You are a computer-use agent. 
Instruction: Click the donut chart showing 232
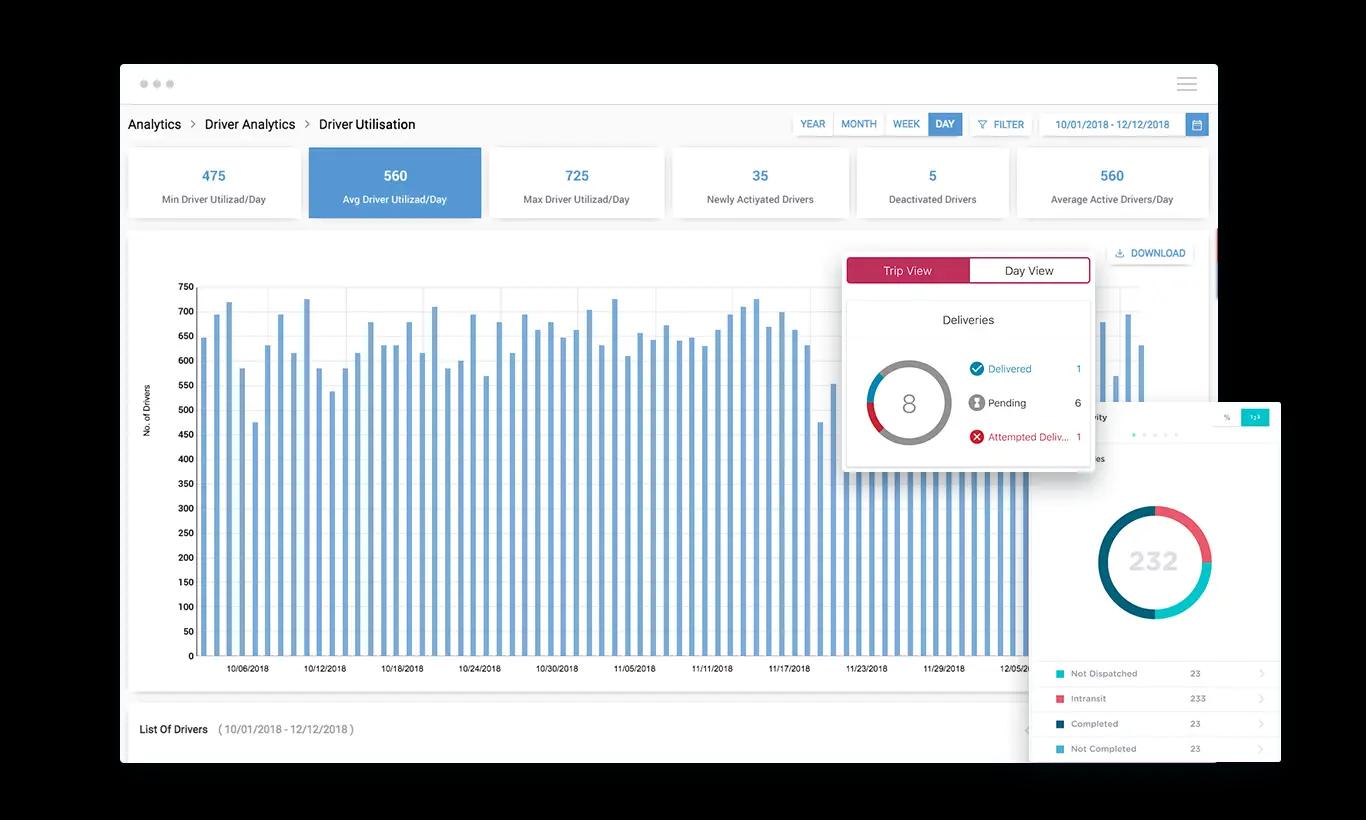1154,562
